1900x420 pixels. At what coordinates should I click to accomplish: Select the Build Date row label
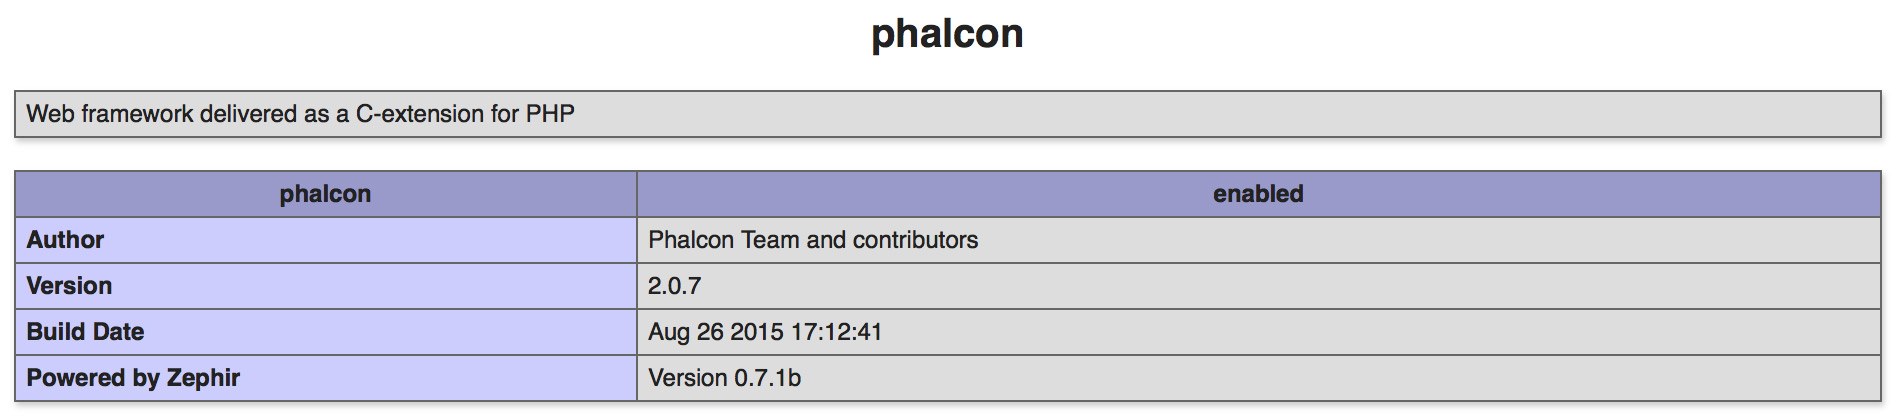tap(325, 332)
